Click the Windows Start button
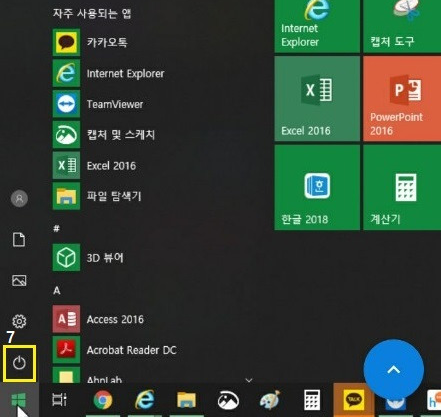 [x=19, y=400]
